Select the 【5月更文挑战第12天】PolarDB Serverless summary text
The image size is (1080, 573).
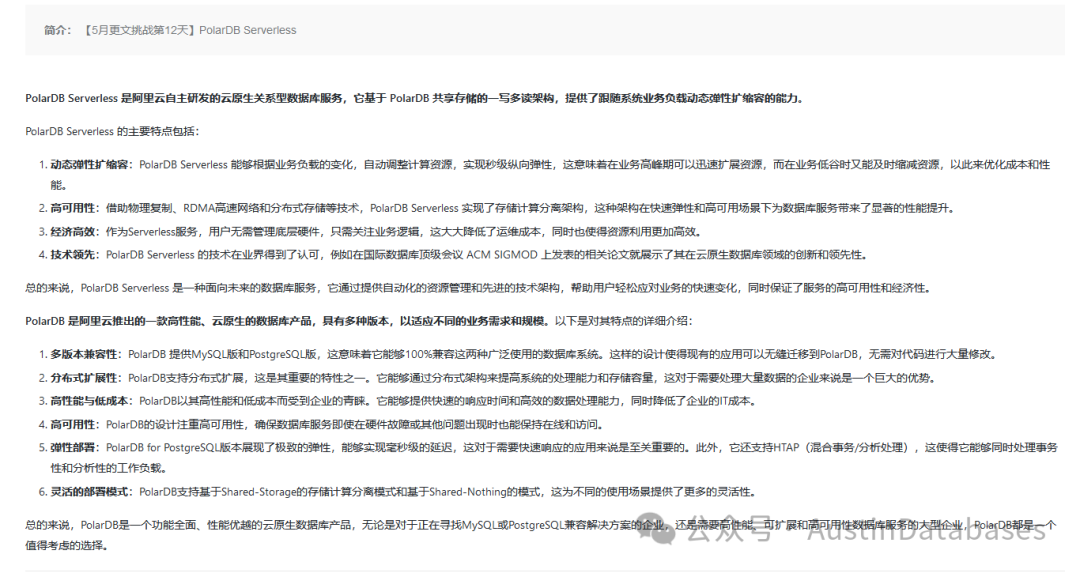coord(189,30)
